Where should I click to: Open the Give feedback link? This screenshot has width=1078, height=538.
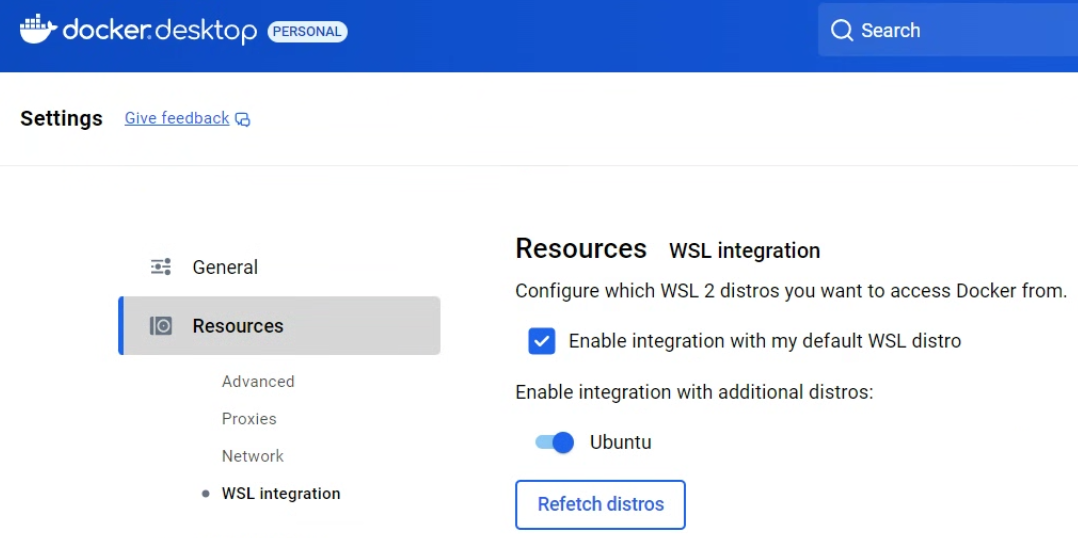[x=177, y=118]
